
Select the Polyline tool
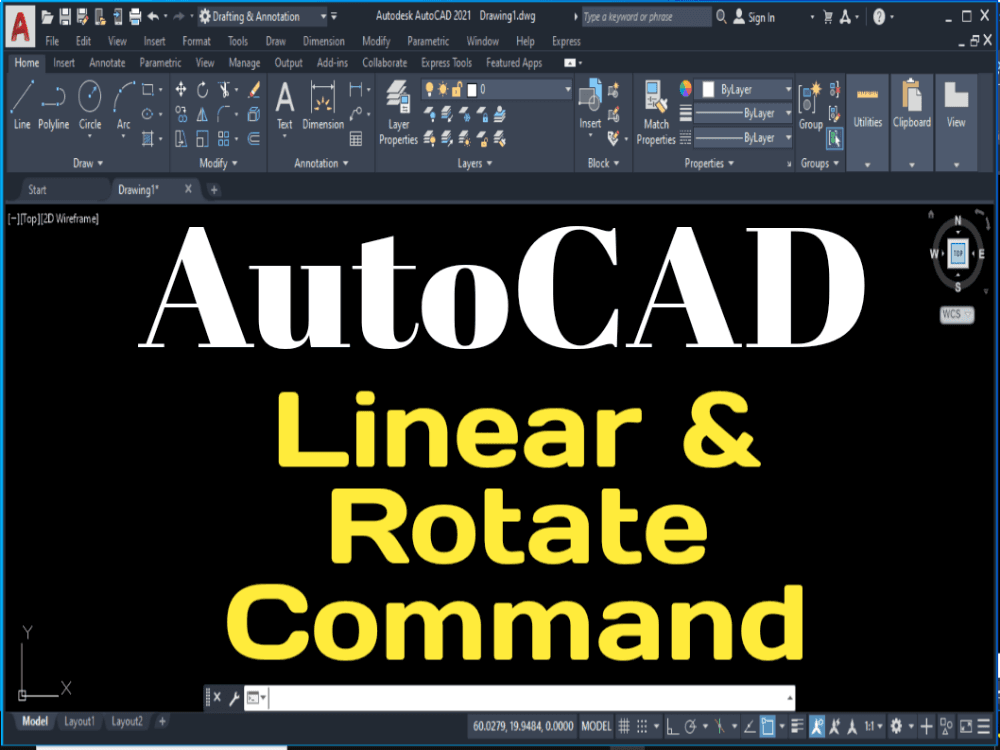pyautogui.click(x=54, y=105)
